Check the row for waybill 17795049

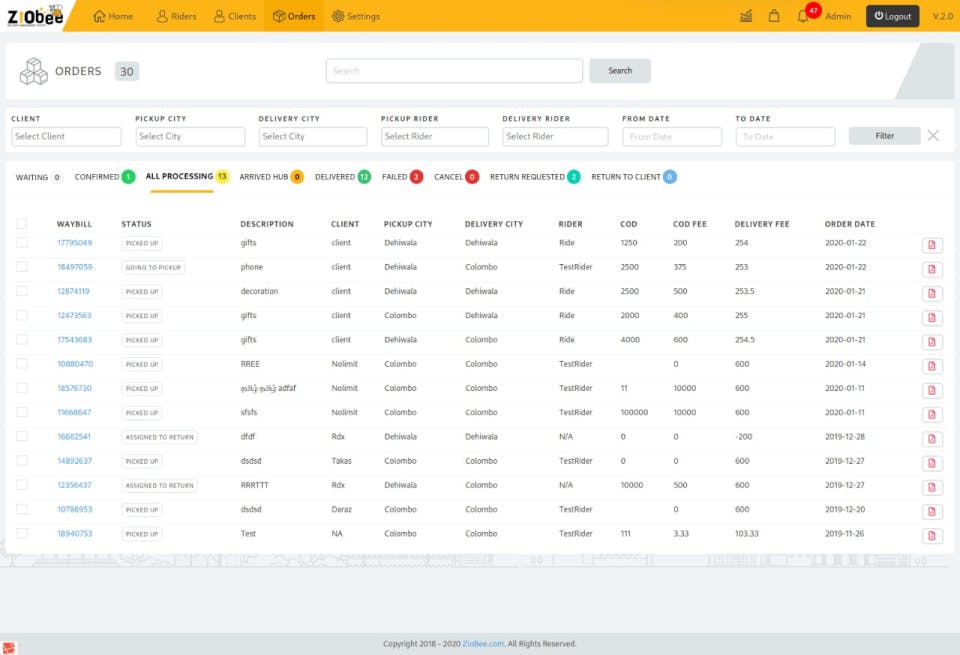click(x=21, y=242)
